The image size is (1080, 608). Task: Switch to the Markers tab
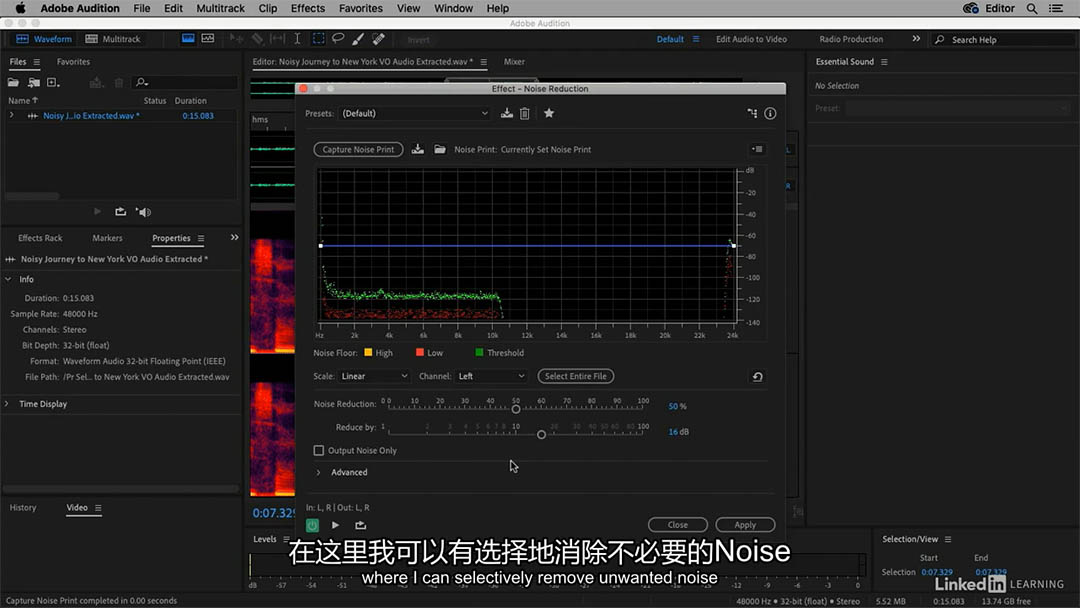pos(107,238)
